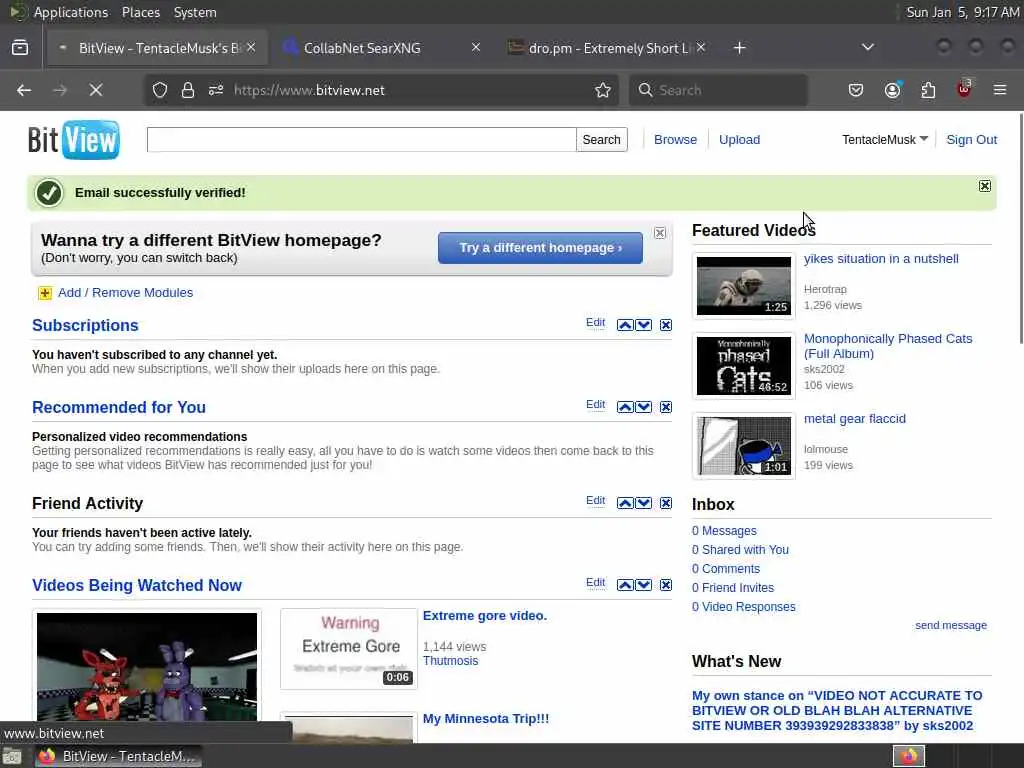This screenshot has width=1024, height=768.
Task: Move Recommended for You module up
Action: tap(625, 407)
